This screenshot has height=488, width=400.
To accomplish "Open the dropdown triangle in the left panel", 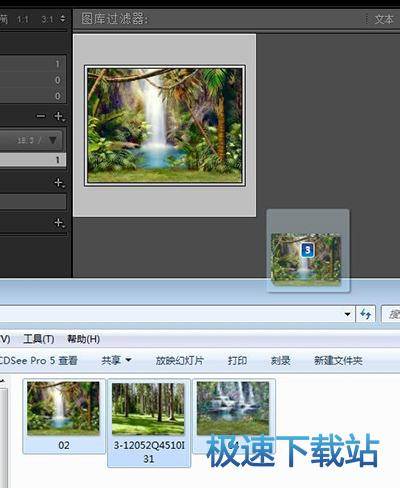I will pos(52,140).
